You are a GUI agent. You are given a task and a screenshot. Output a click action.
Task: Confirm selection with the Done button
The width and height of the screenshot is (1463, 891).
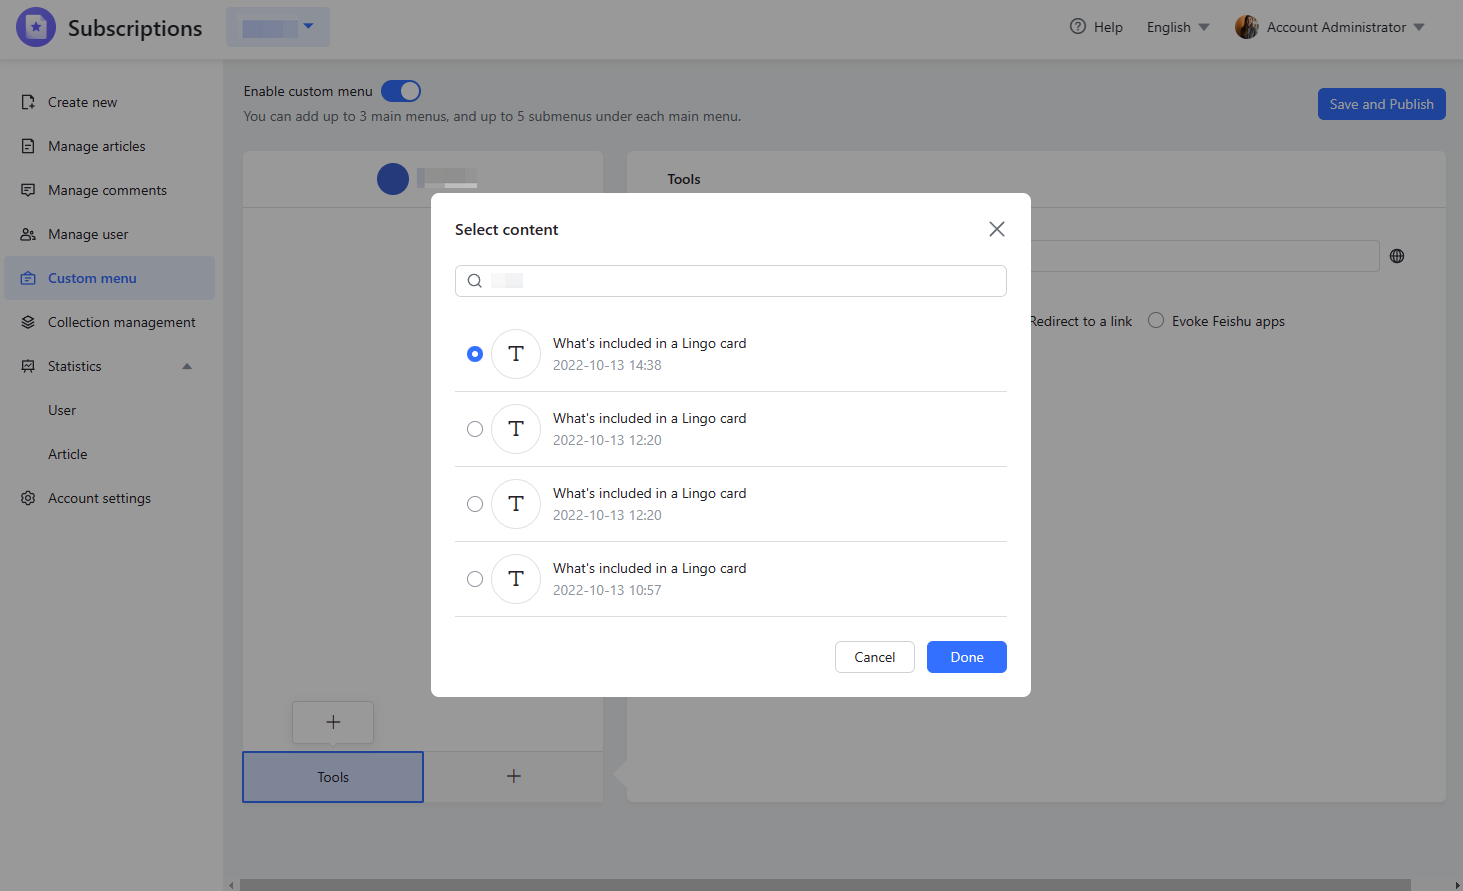[966, 657]
